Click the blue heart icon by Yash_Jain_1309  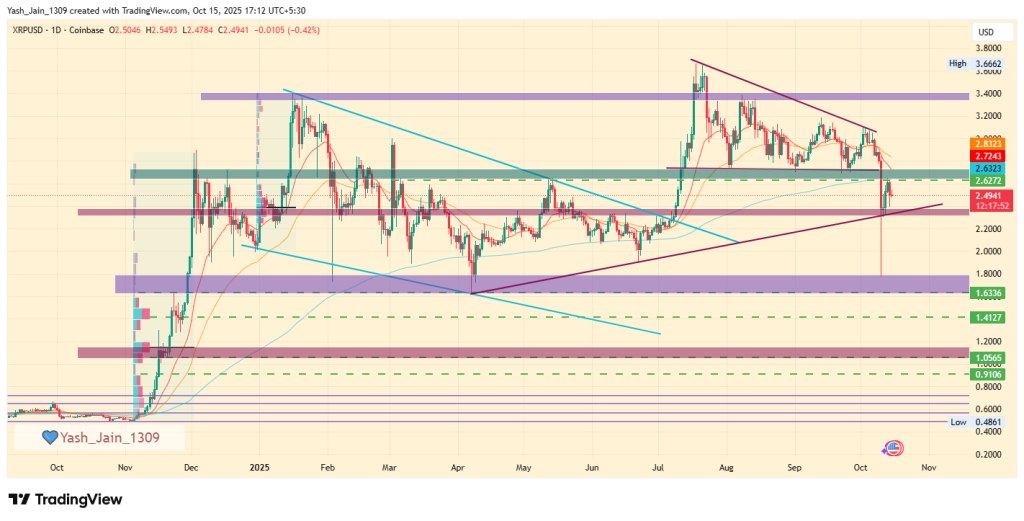pos(49,437)
